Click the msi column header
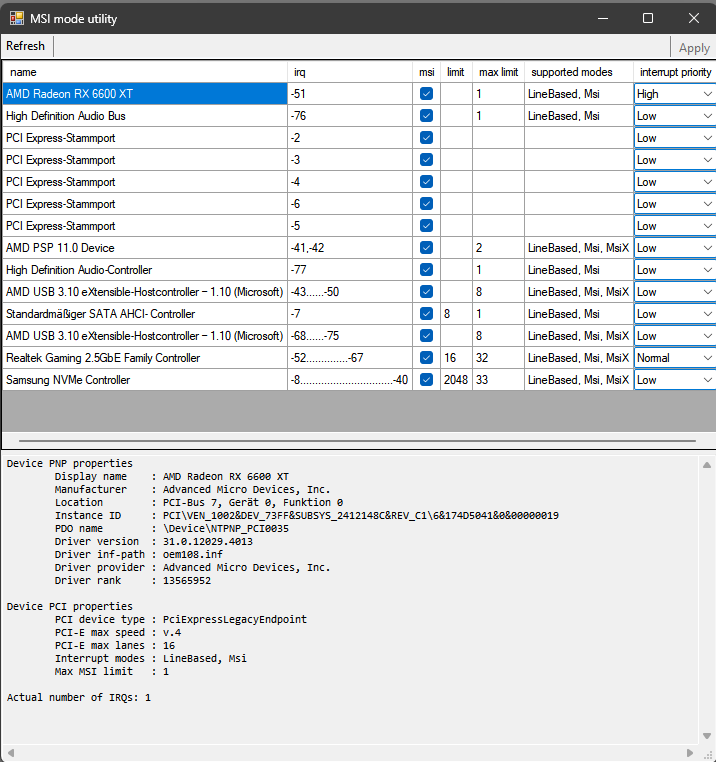The image size is (716, 762). (x=426, y=72)
